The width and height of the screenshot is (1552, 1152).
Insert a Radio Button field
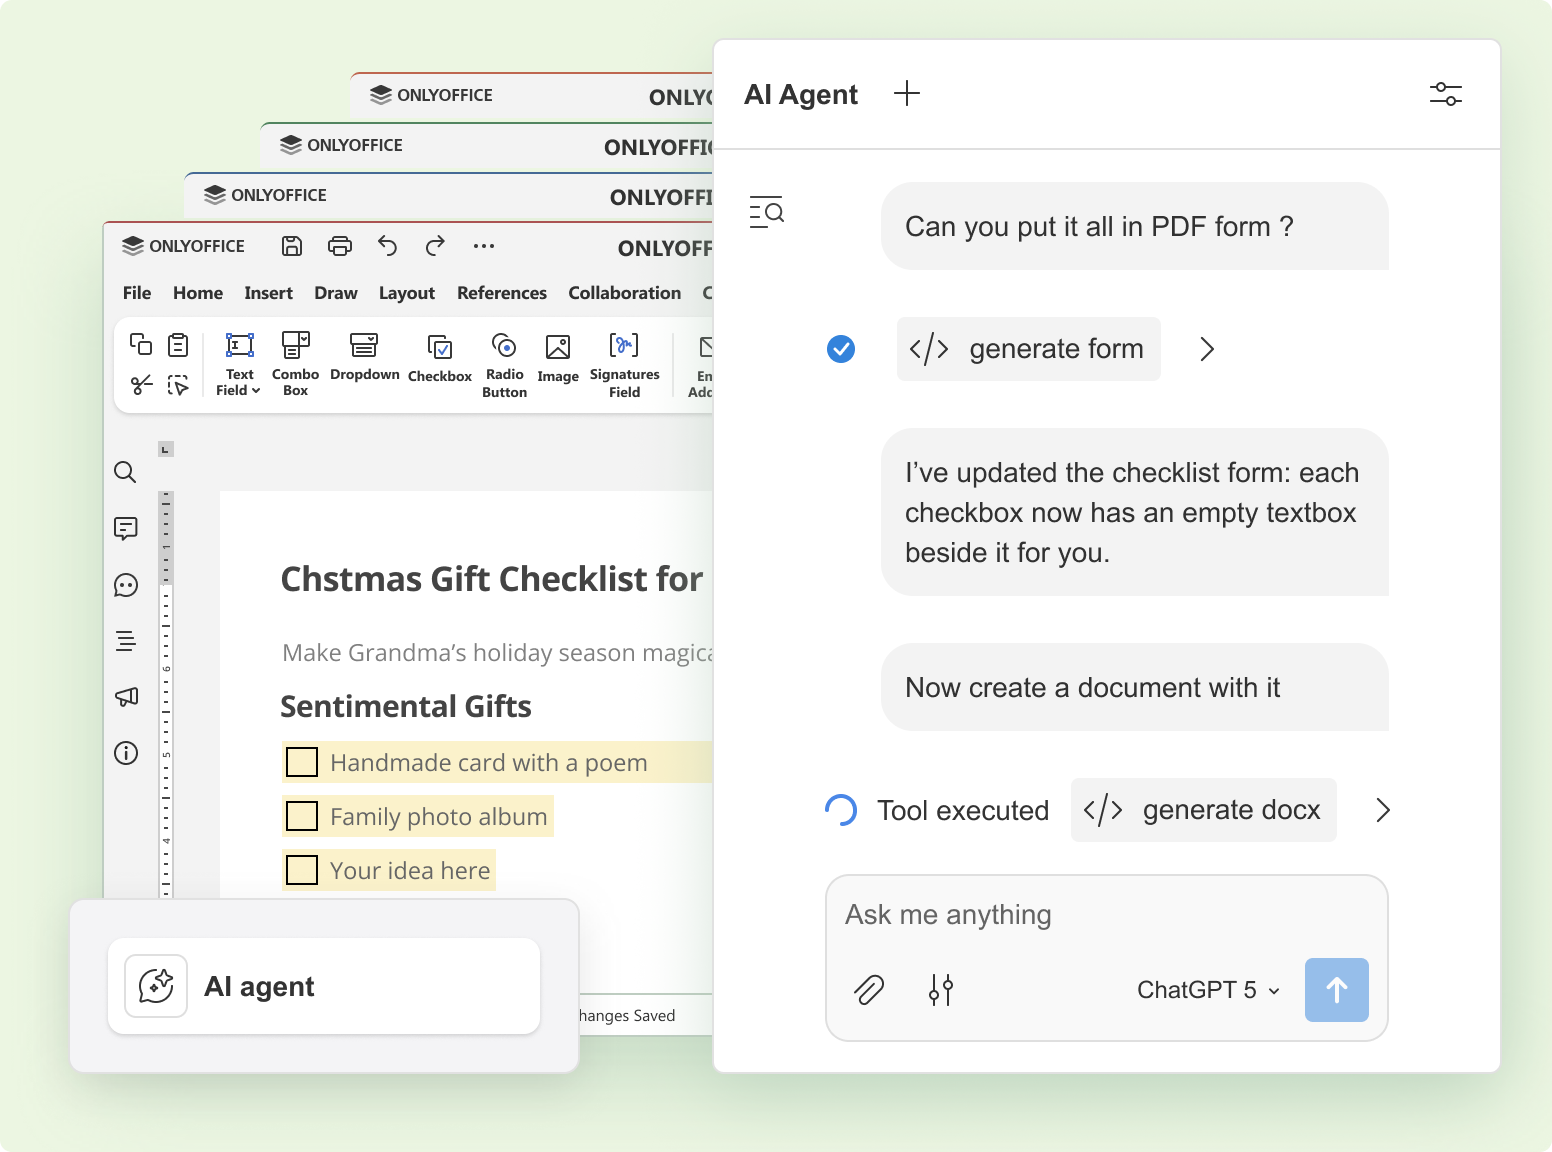[x=504, y=365]
